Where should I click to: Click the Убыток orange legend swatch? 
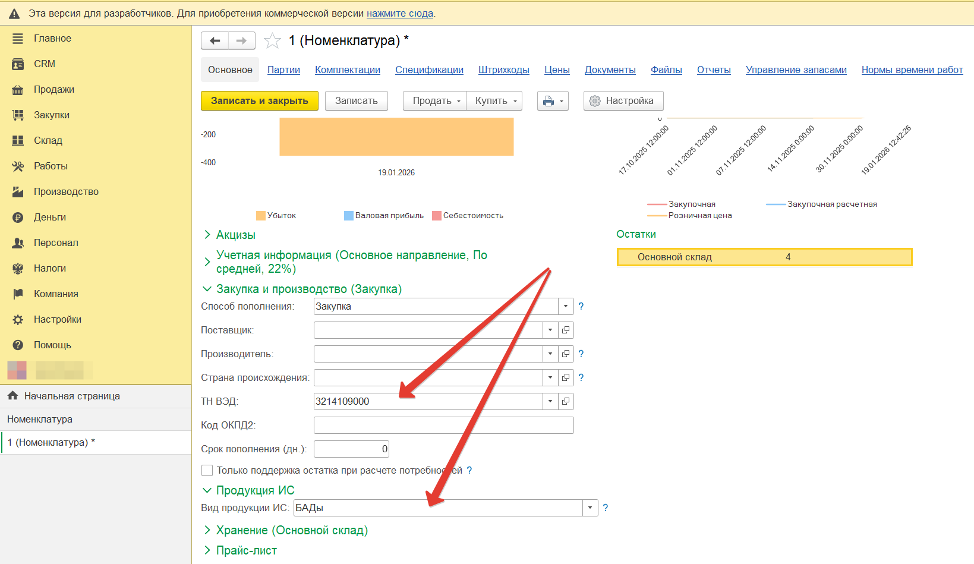261,215
